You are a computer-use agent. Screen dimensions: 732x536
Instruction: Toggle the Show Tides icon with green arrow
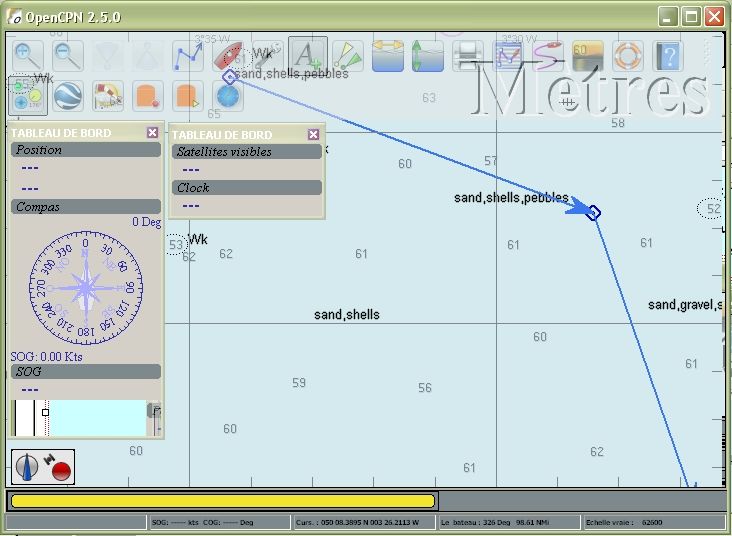(x=428, y=56)
